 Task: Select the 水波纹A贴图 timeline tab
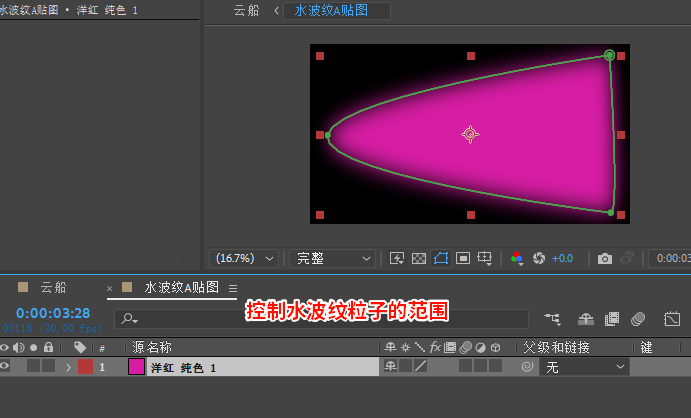click(x=182, y=288)
